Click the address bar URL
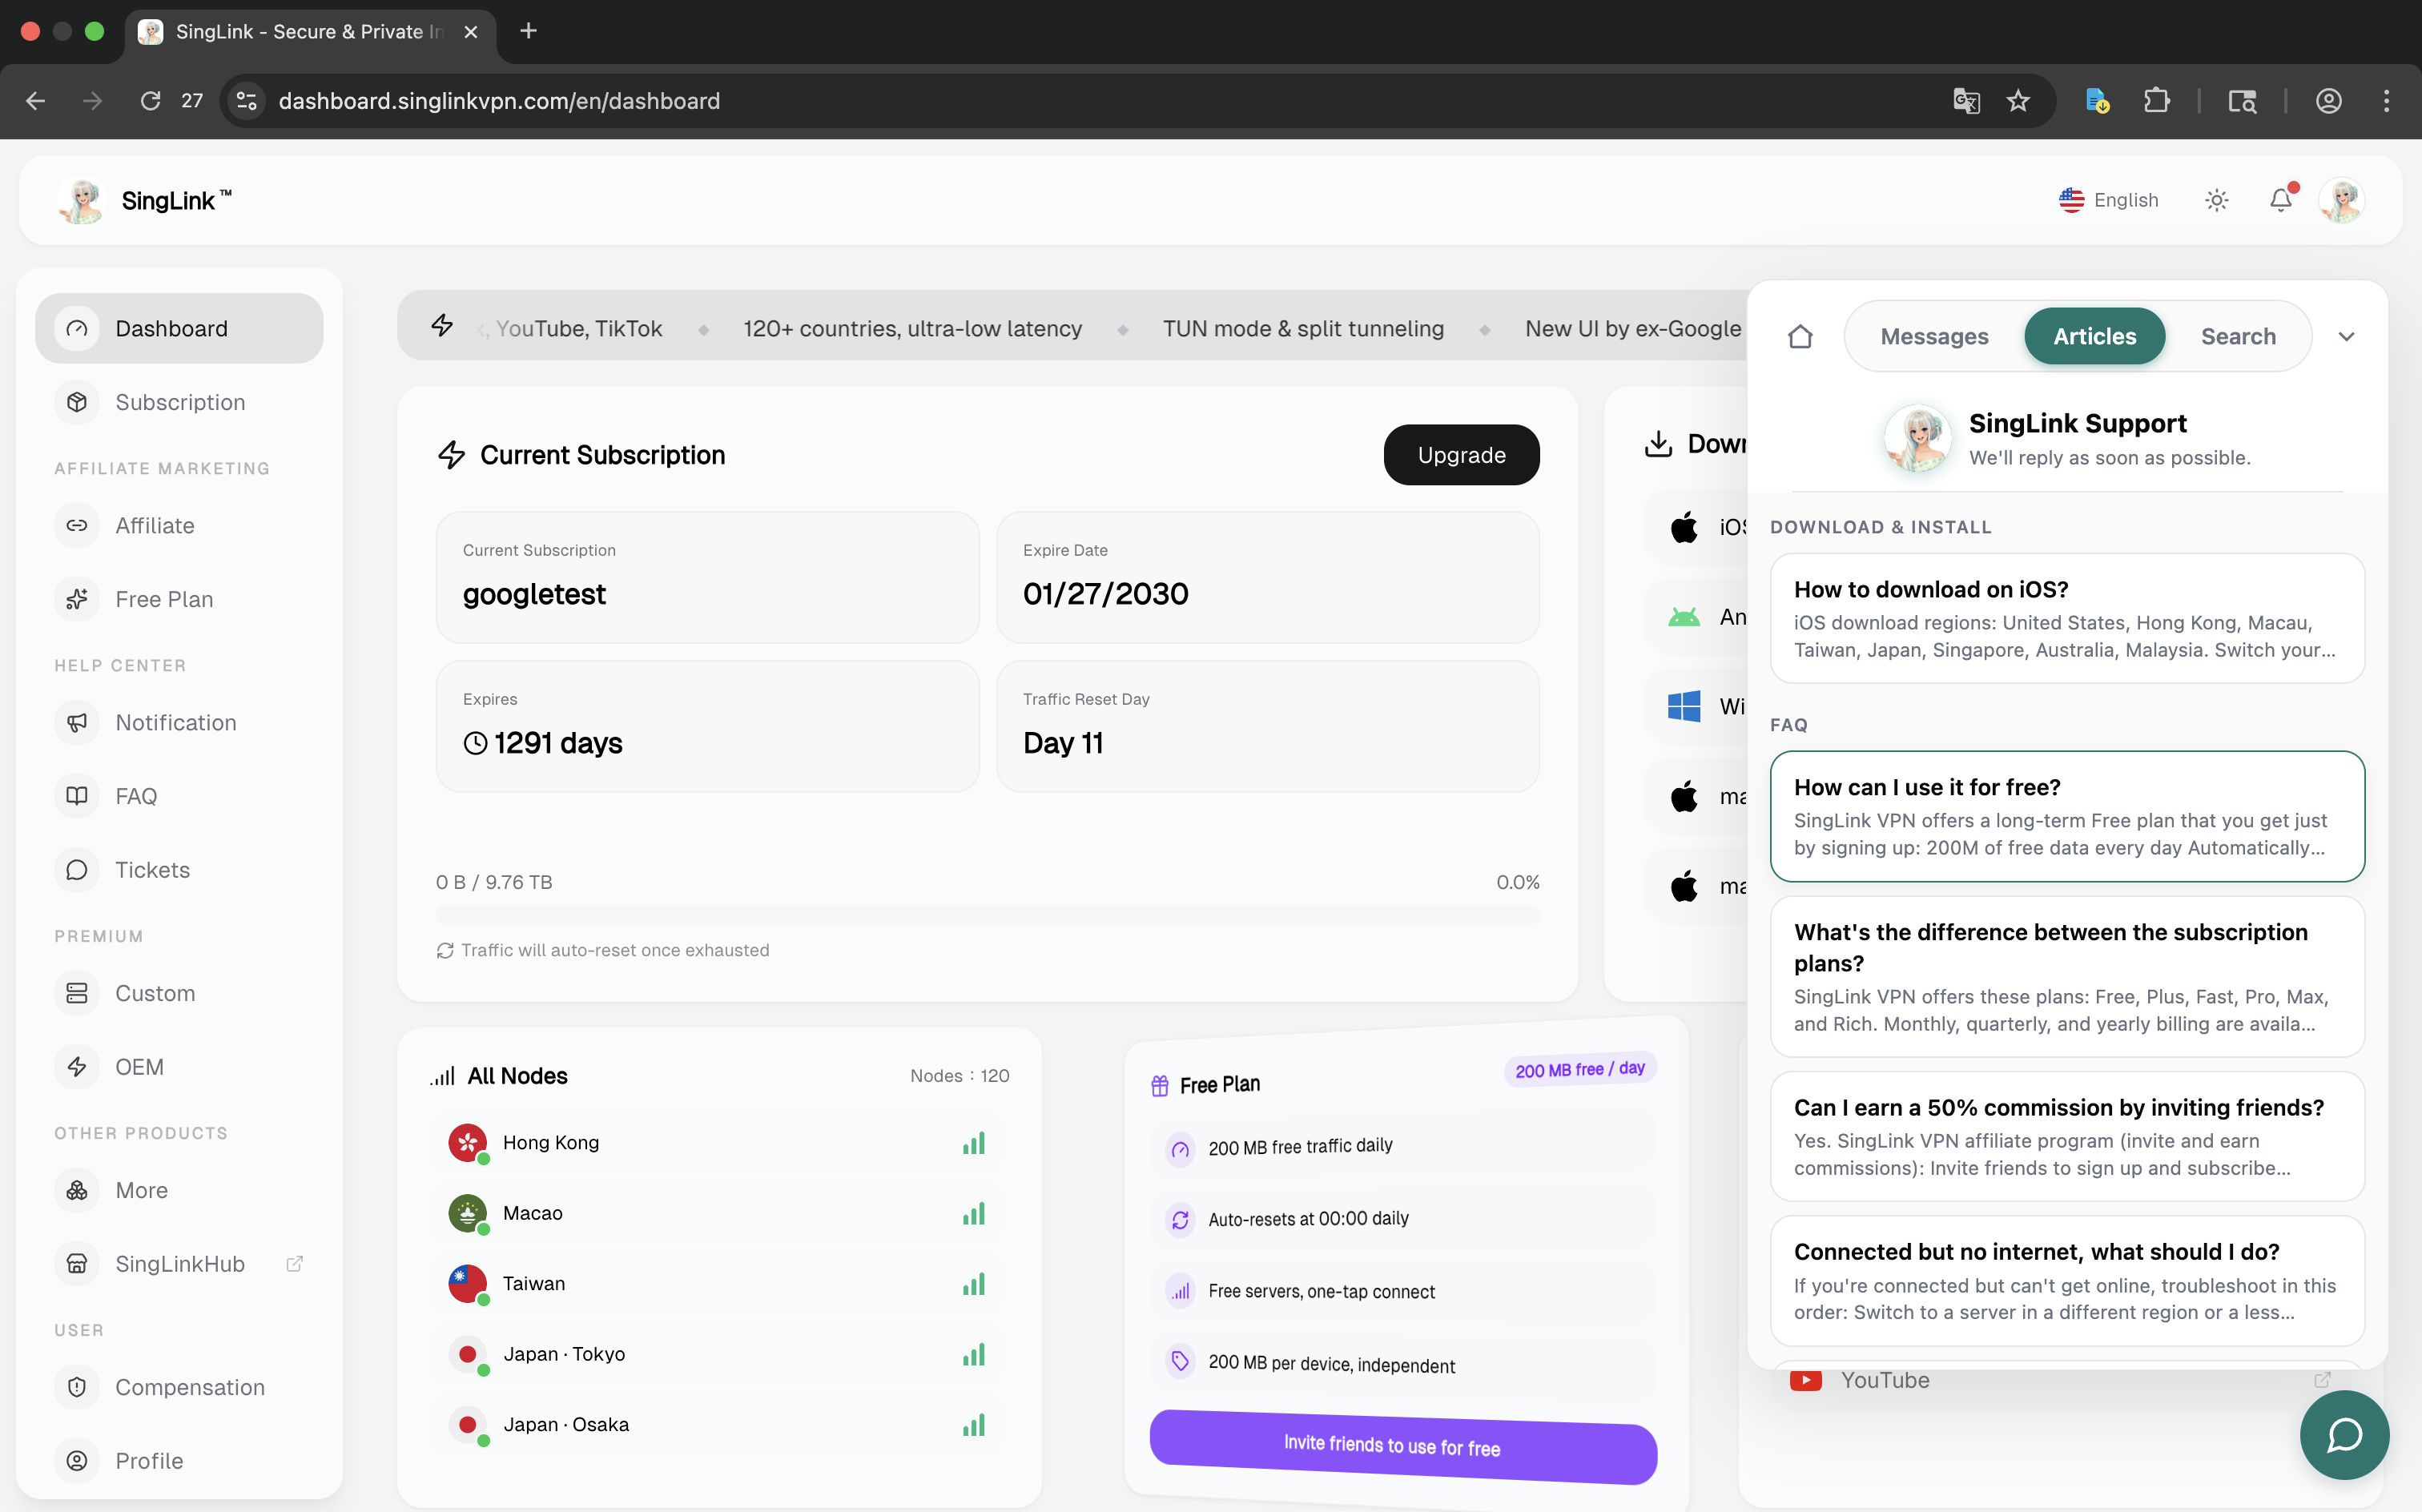The image size is (2422, 1512). coord(499,101)
